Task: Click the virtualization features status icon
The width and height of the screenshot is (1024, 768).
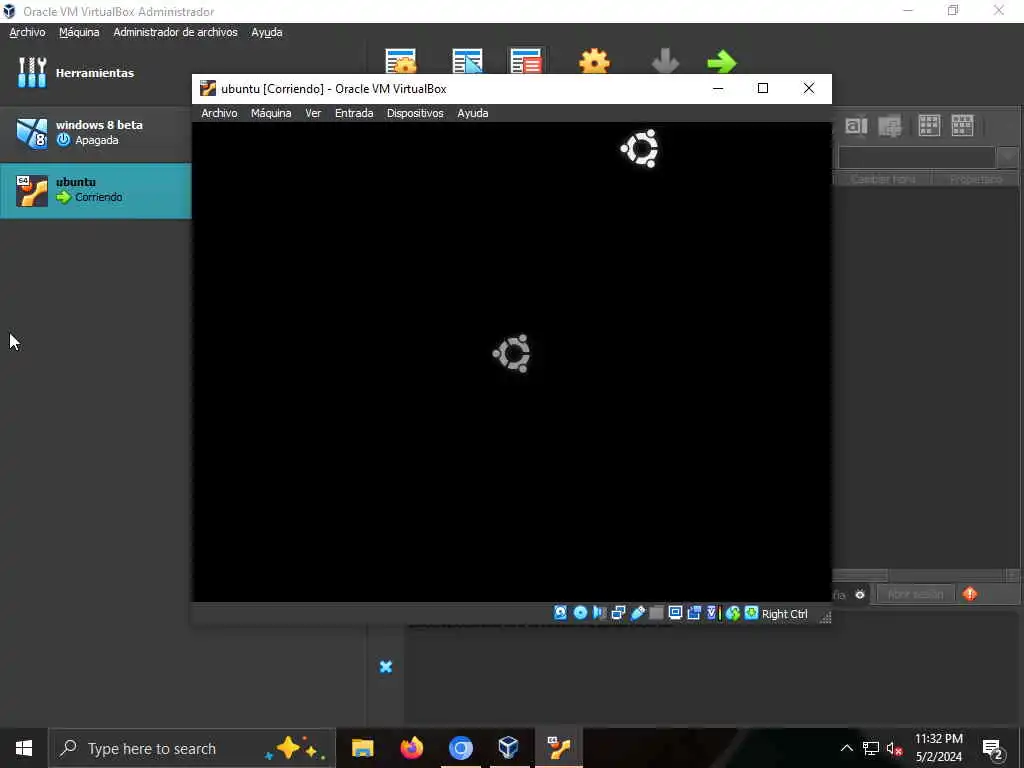Action: pos(712,613)
